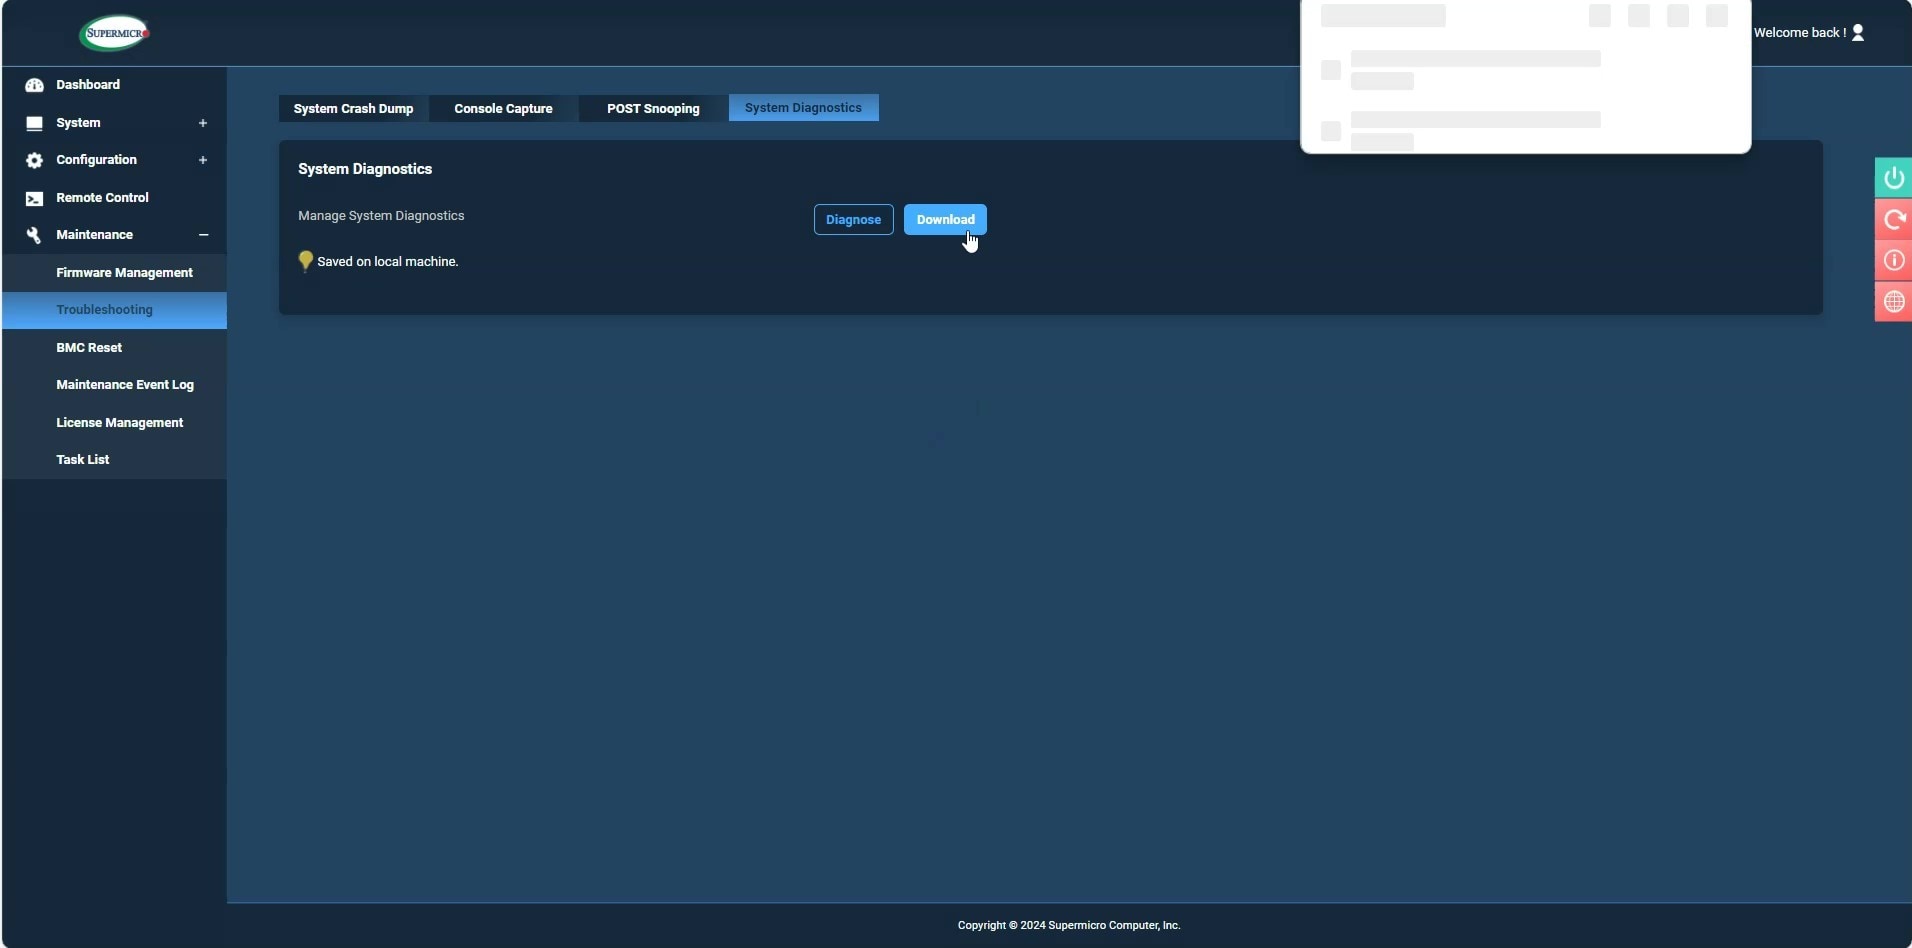Open the BMC Reset page
Screen dimensions: 1912x948
[89, 347]
